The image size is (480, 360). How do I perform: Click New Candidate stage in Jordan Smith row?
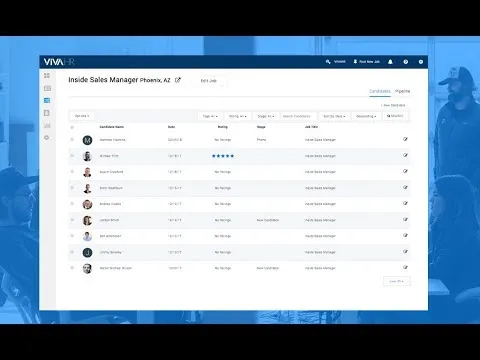click(268, 220)
